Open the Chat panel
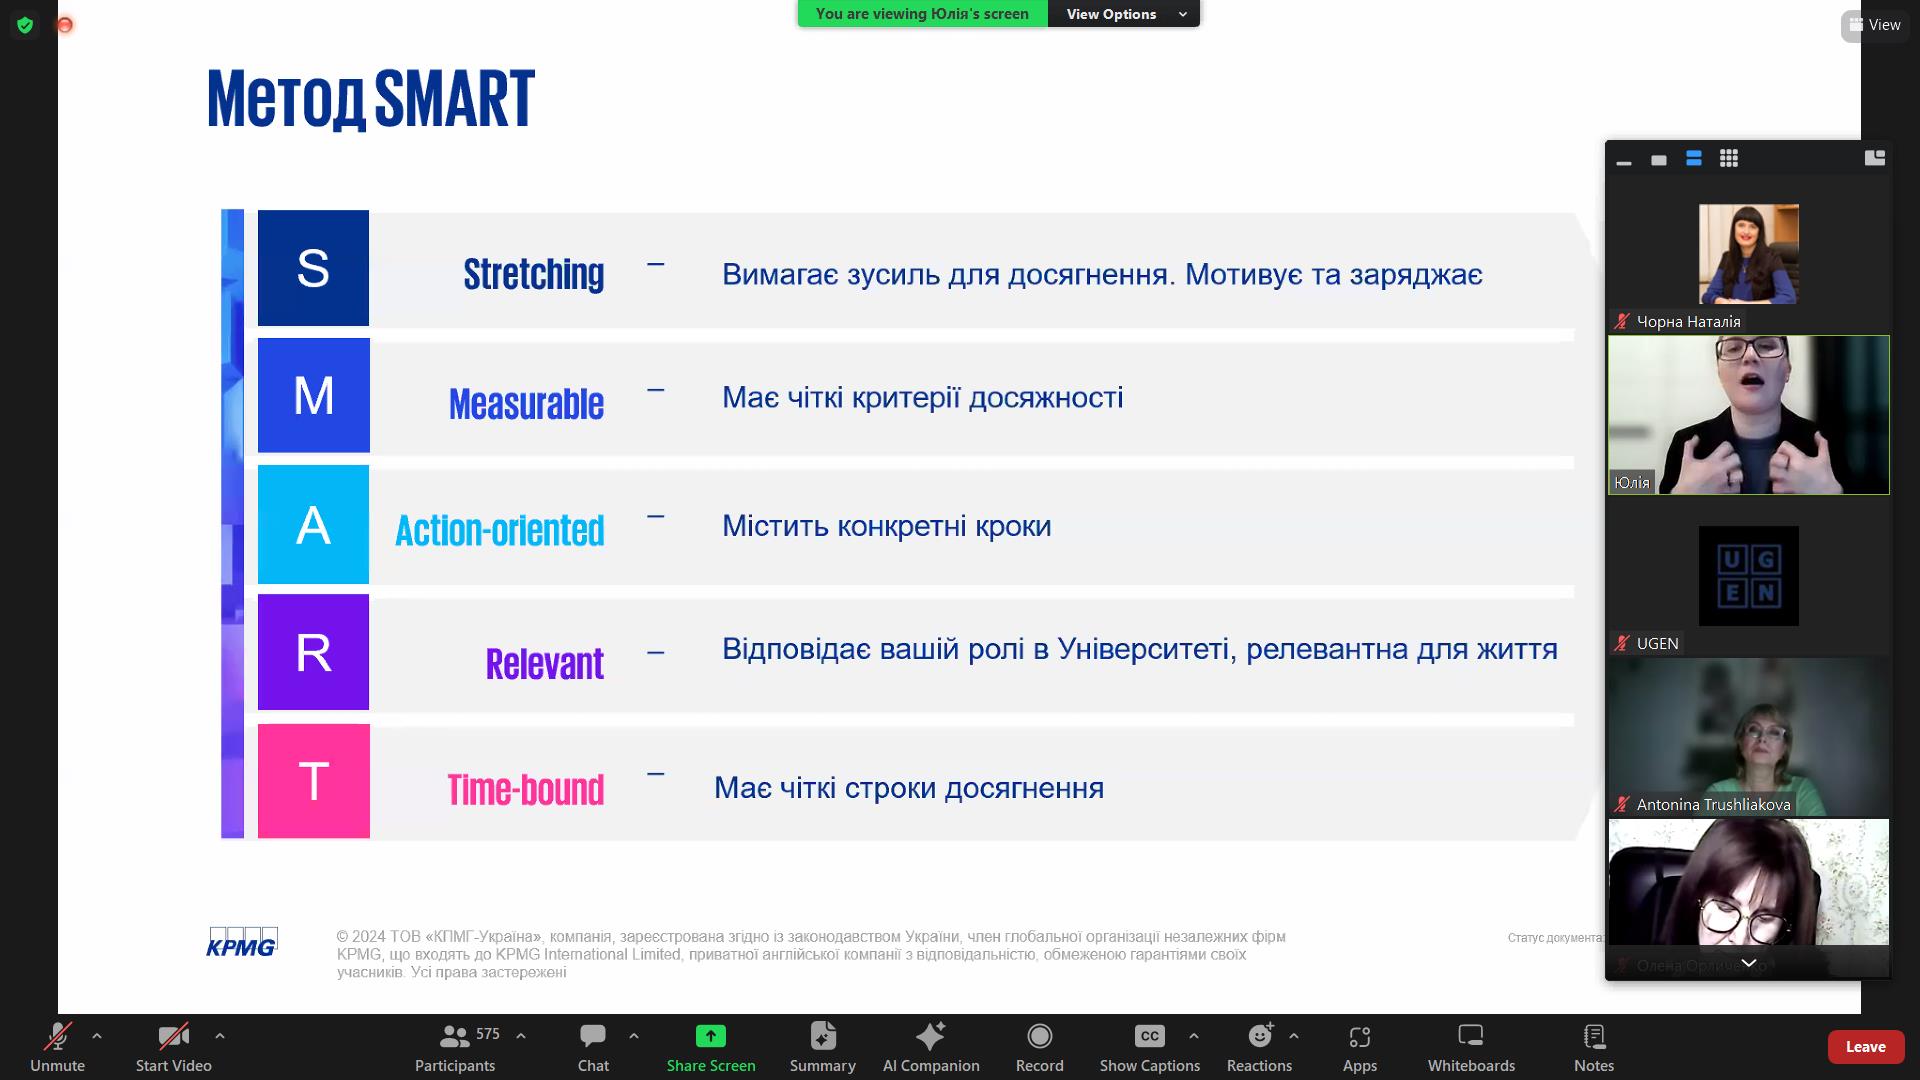1920x1080 pixels. click(592, 1046)
